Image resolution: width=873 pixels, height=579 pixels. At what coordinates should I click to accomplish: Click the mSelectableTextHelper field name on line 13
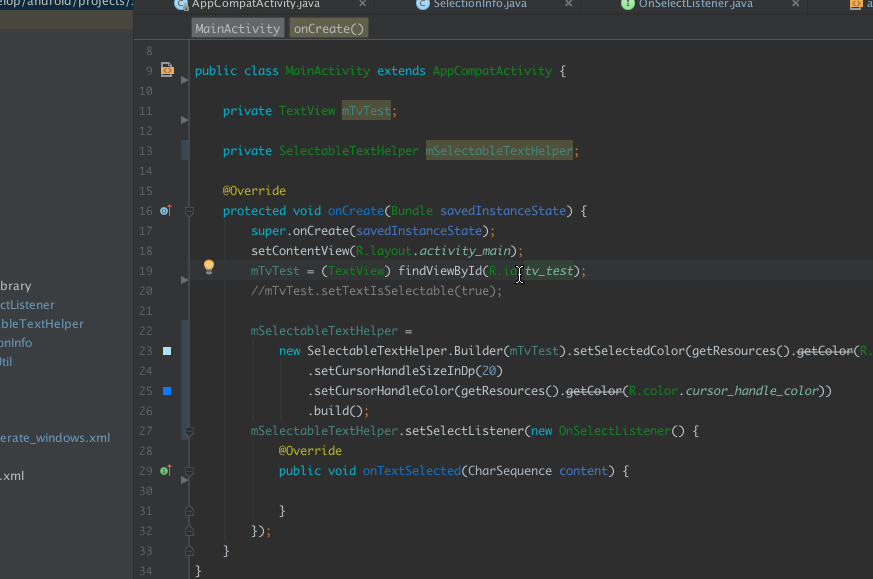click(499, 151)
